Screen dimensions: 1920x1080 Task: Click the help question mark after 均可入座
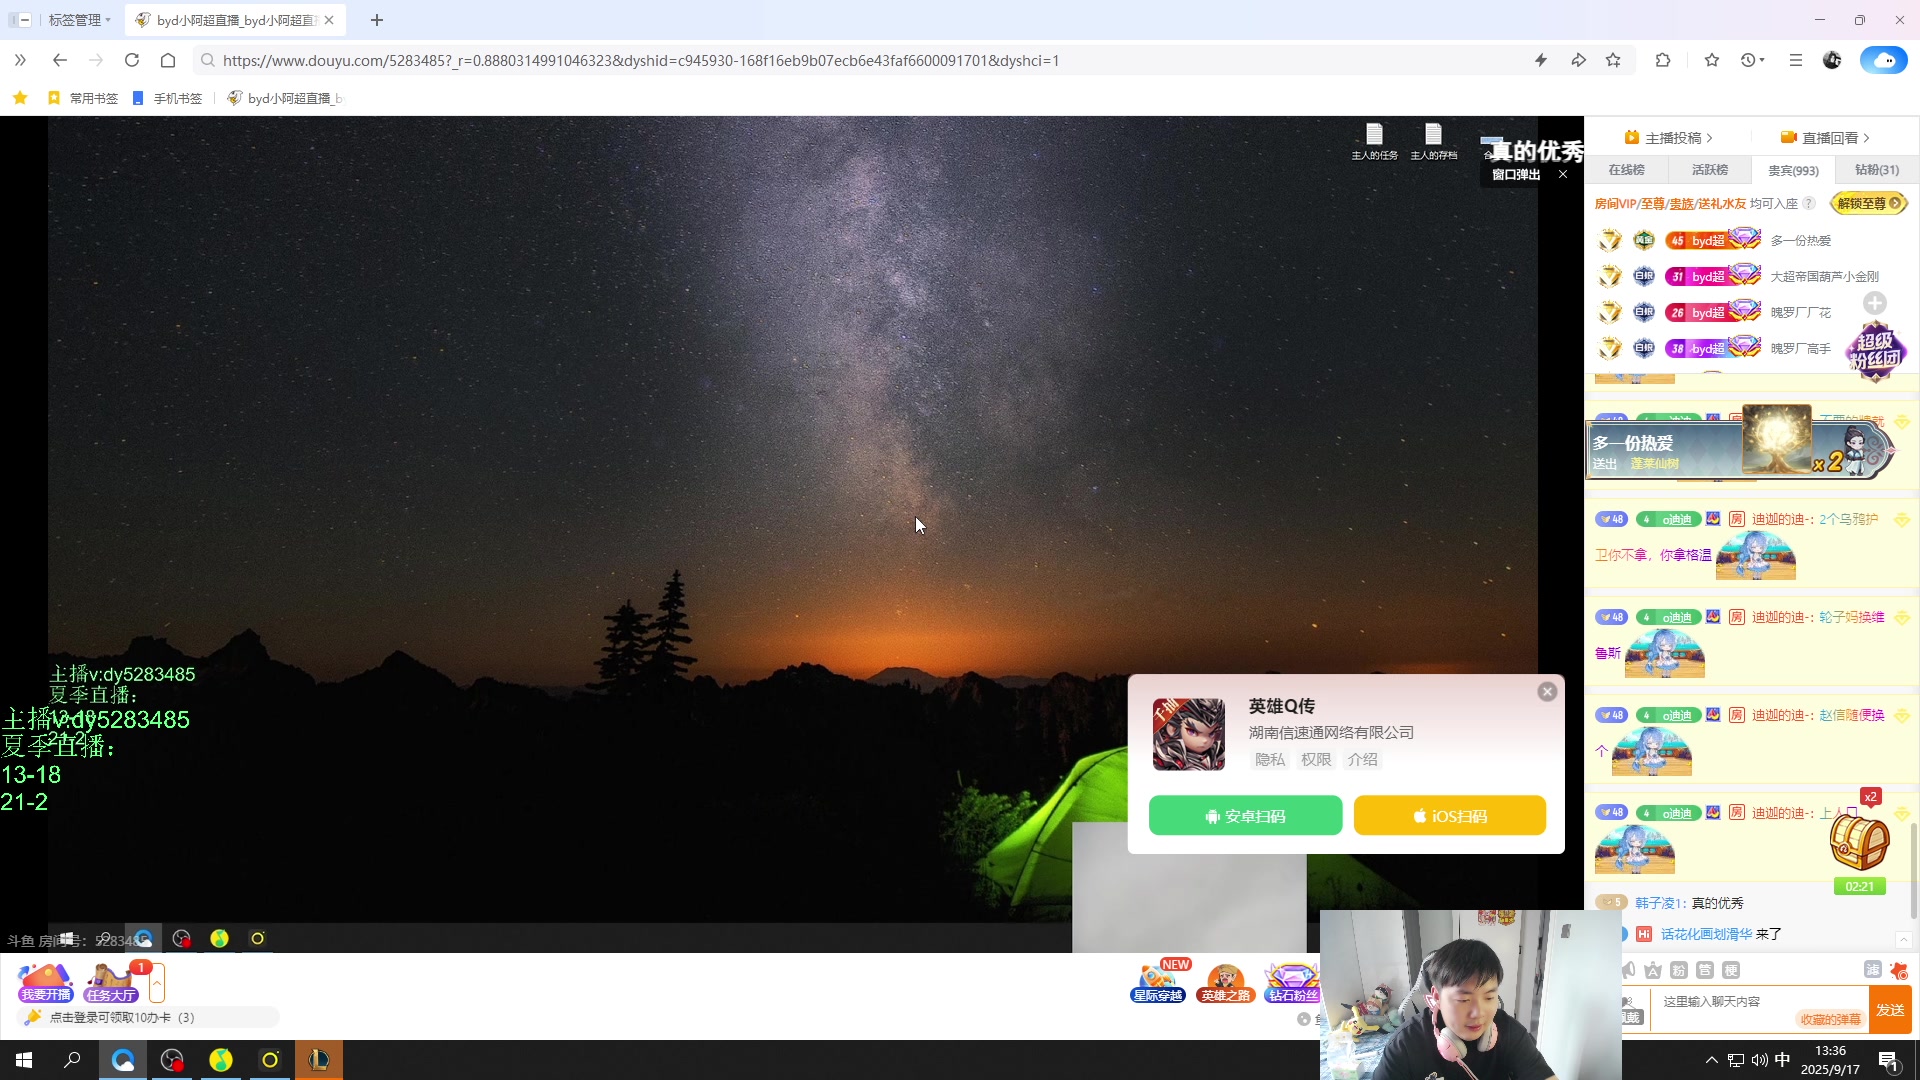point(1809,204)
